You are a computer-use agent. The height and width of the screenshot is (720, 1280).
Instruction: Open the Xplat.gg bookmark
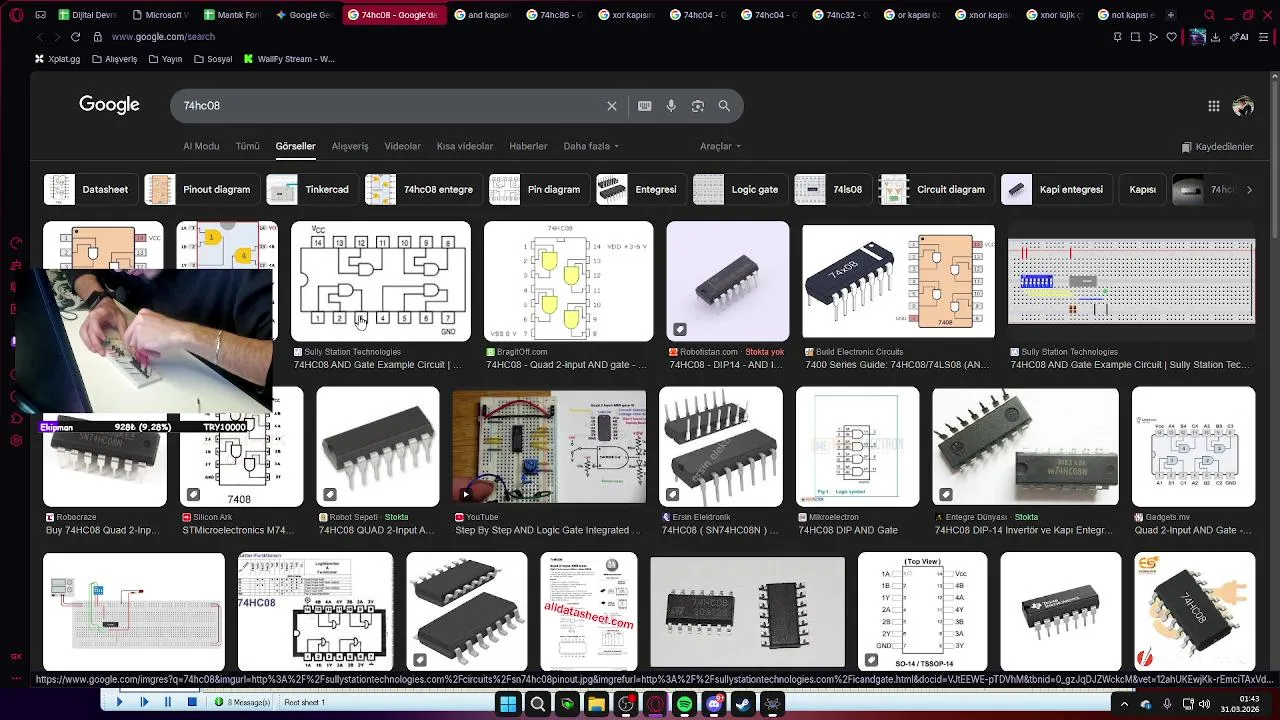[56, 59]
